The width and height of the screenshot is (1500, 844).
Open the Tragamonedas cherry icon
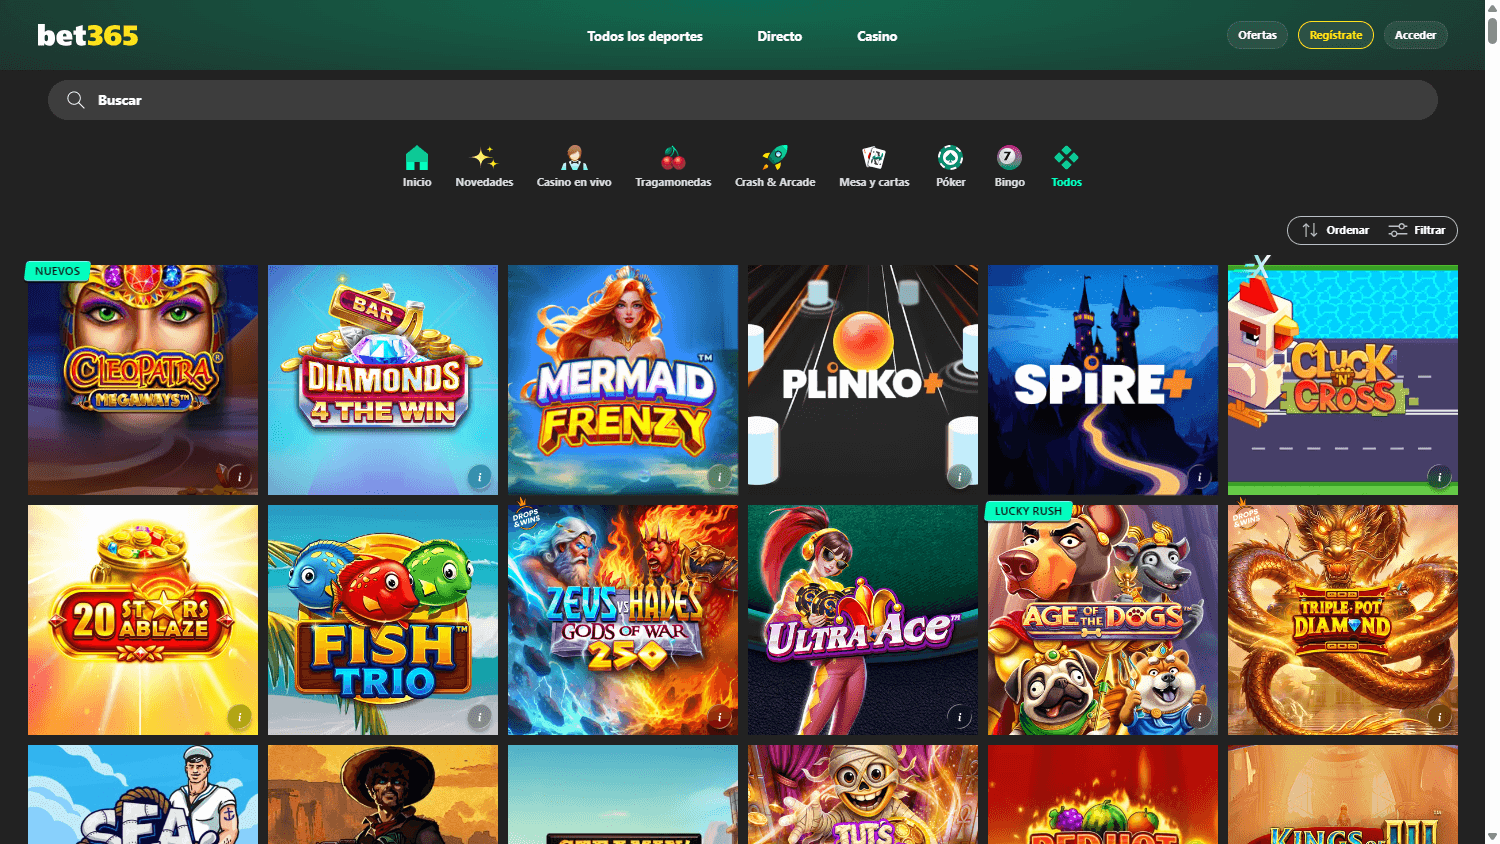(x=673, y=158)
